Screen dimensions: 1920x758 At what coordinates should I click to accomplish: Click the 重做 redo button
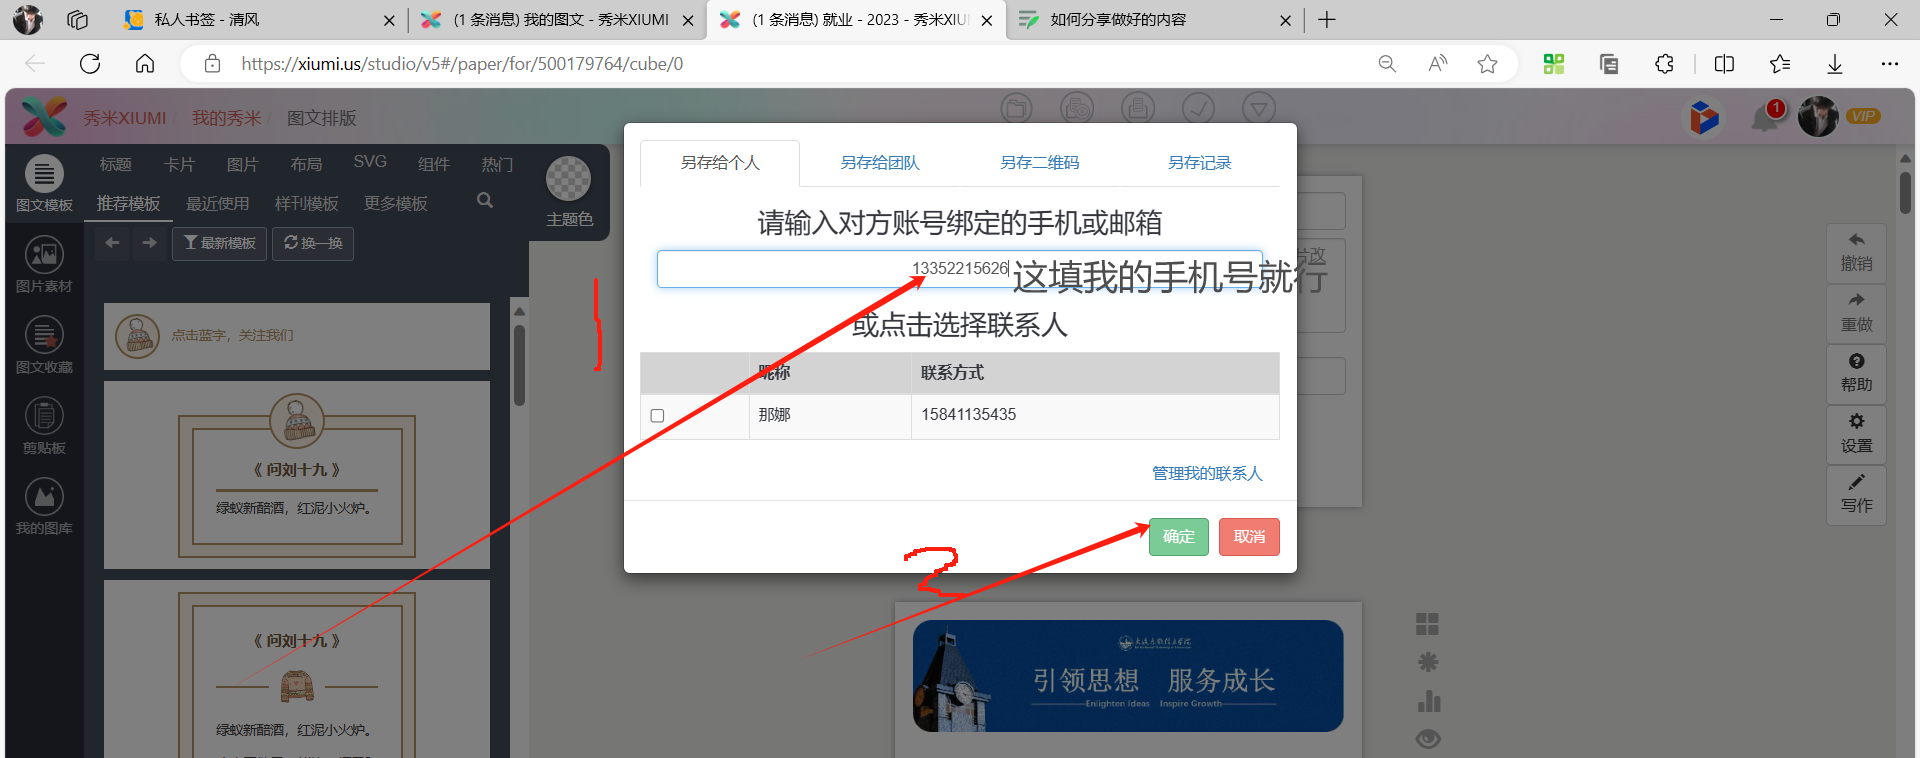(x=1856, y=314)
